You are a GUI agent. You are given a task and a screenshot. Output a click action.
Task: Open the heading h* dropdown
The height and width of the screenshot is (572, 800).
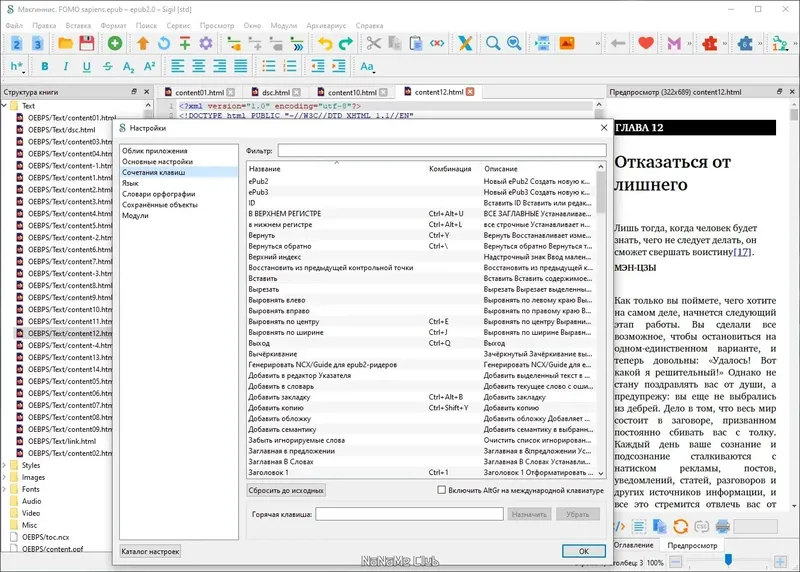[16, 66]
